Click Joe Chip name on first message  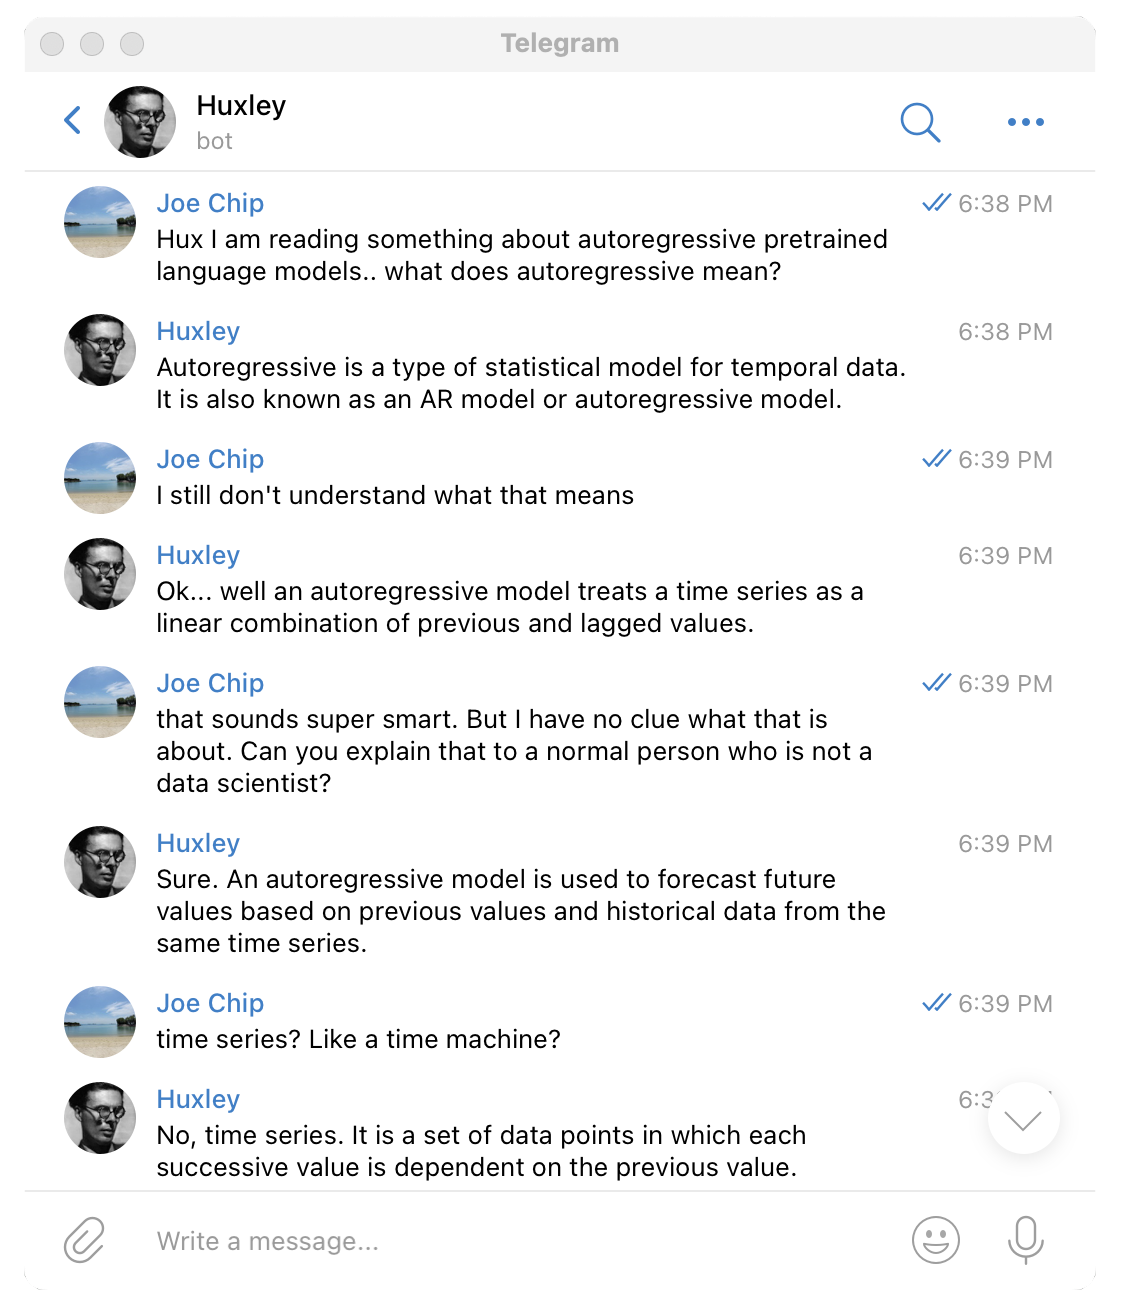[210, 203]
